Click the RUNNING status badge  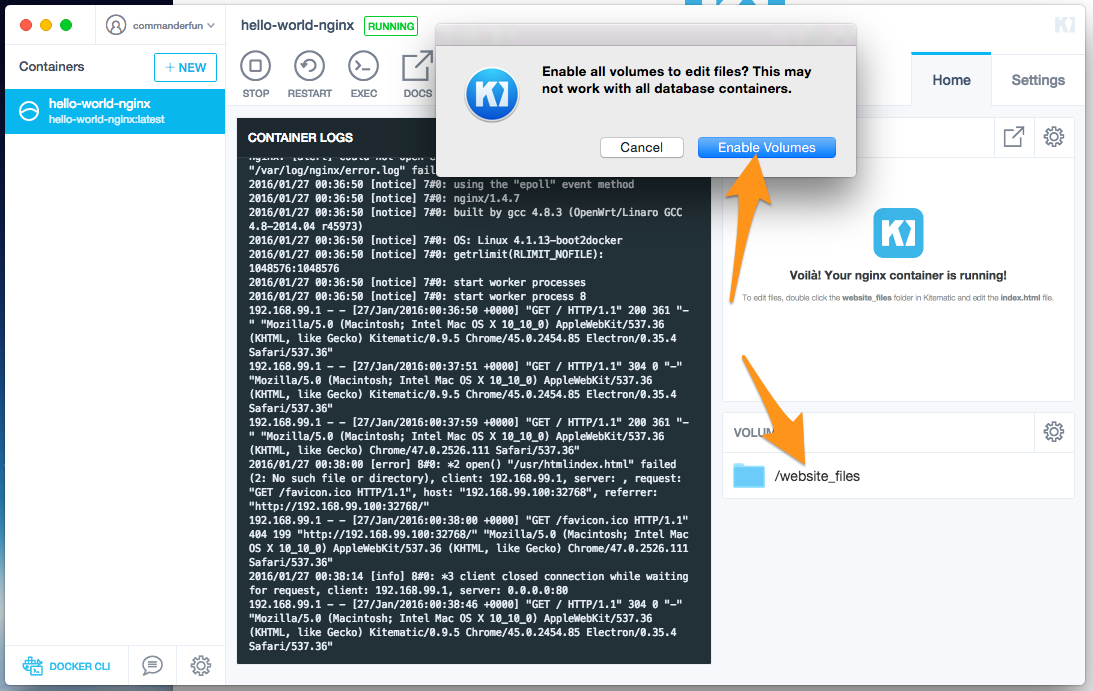point(391,26)
